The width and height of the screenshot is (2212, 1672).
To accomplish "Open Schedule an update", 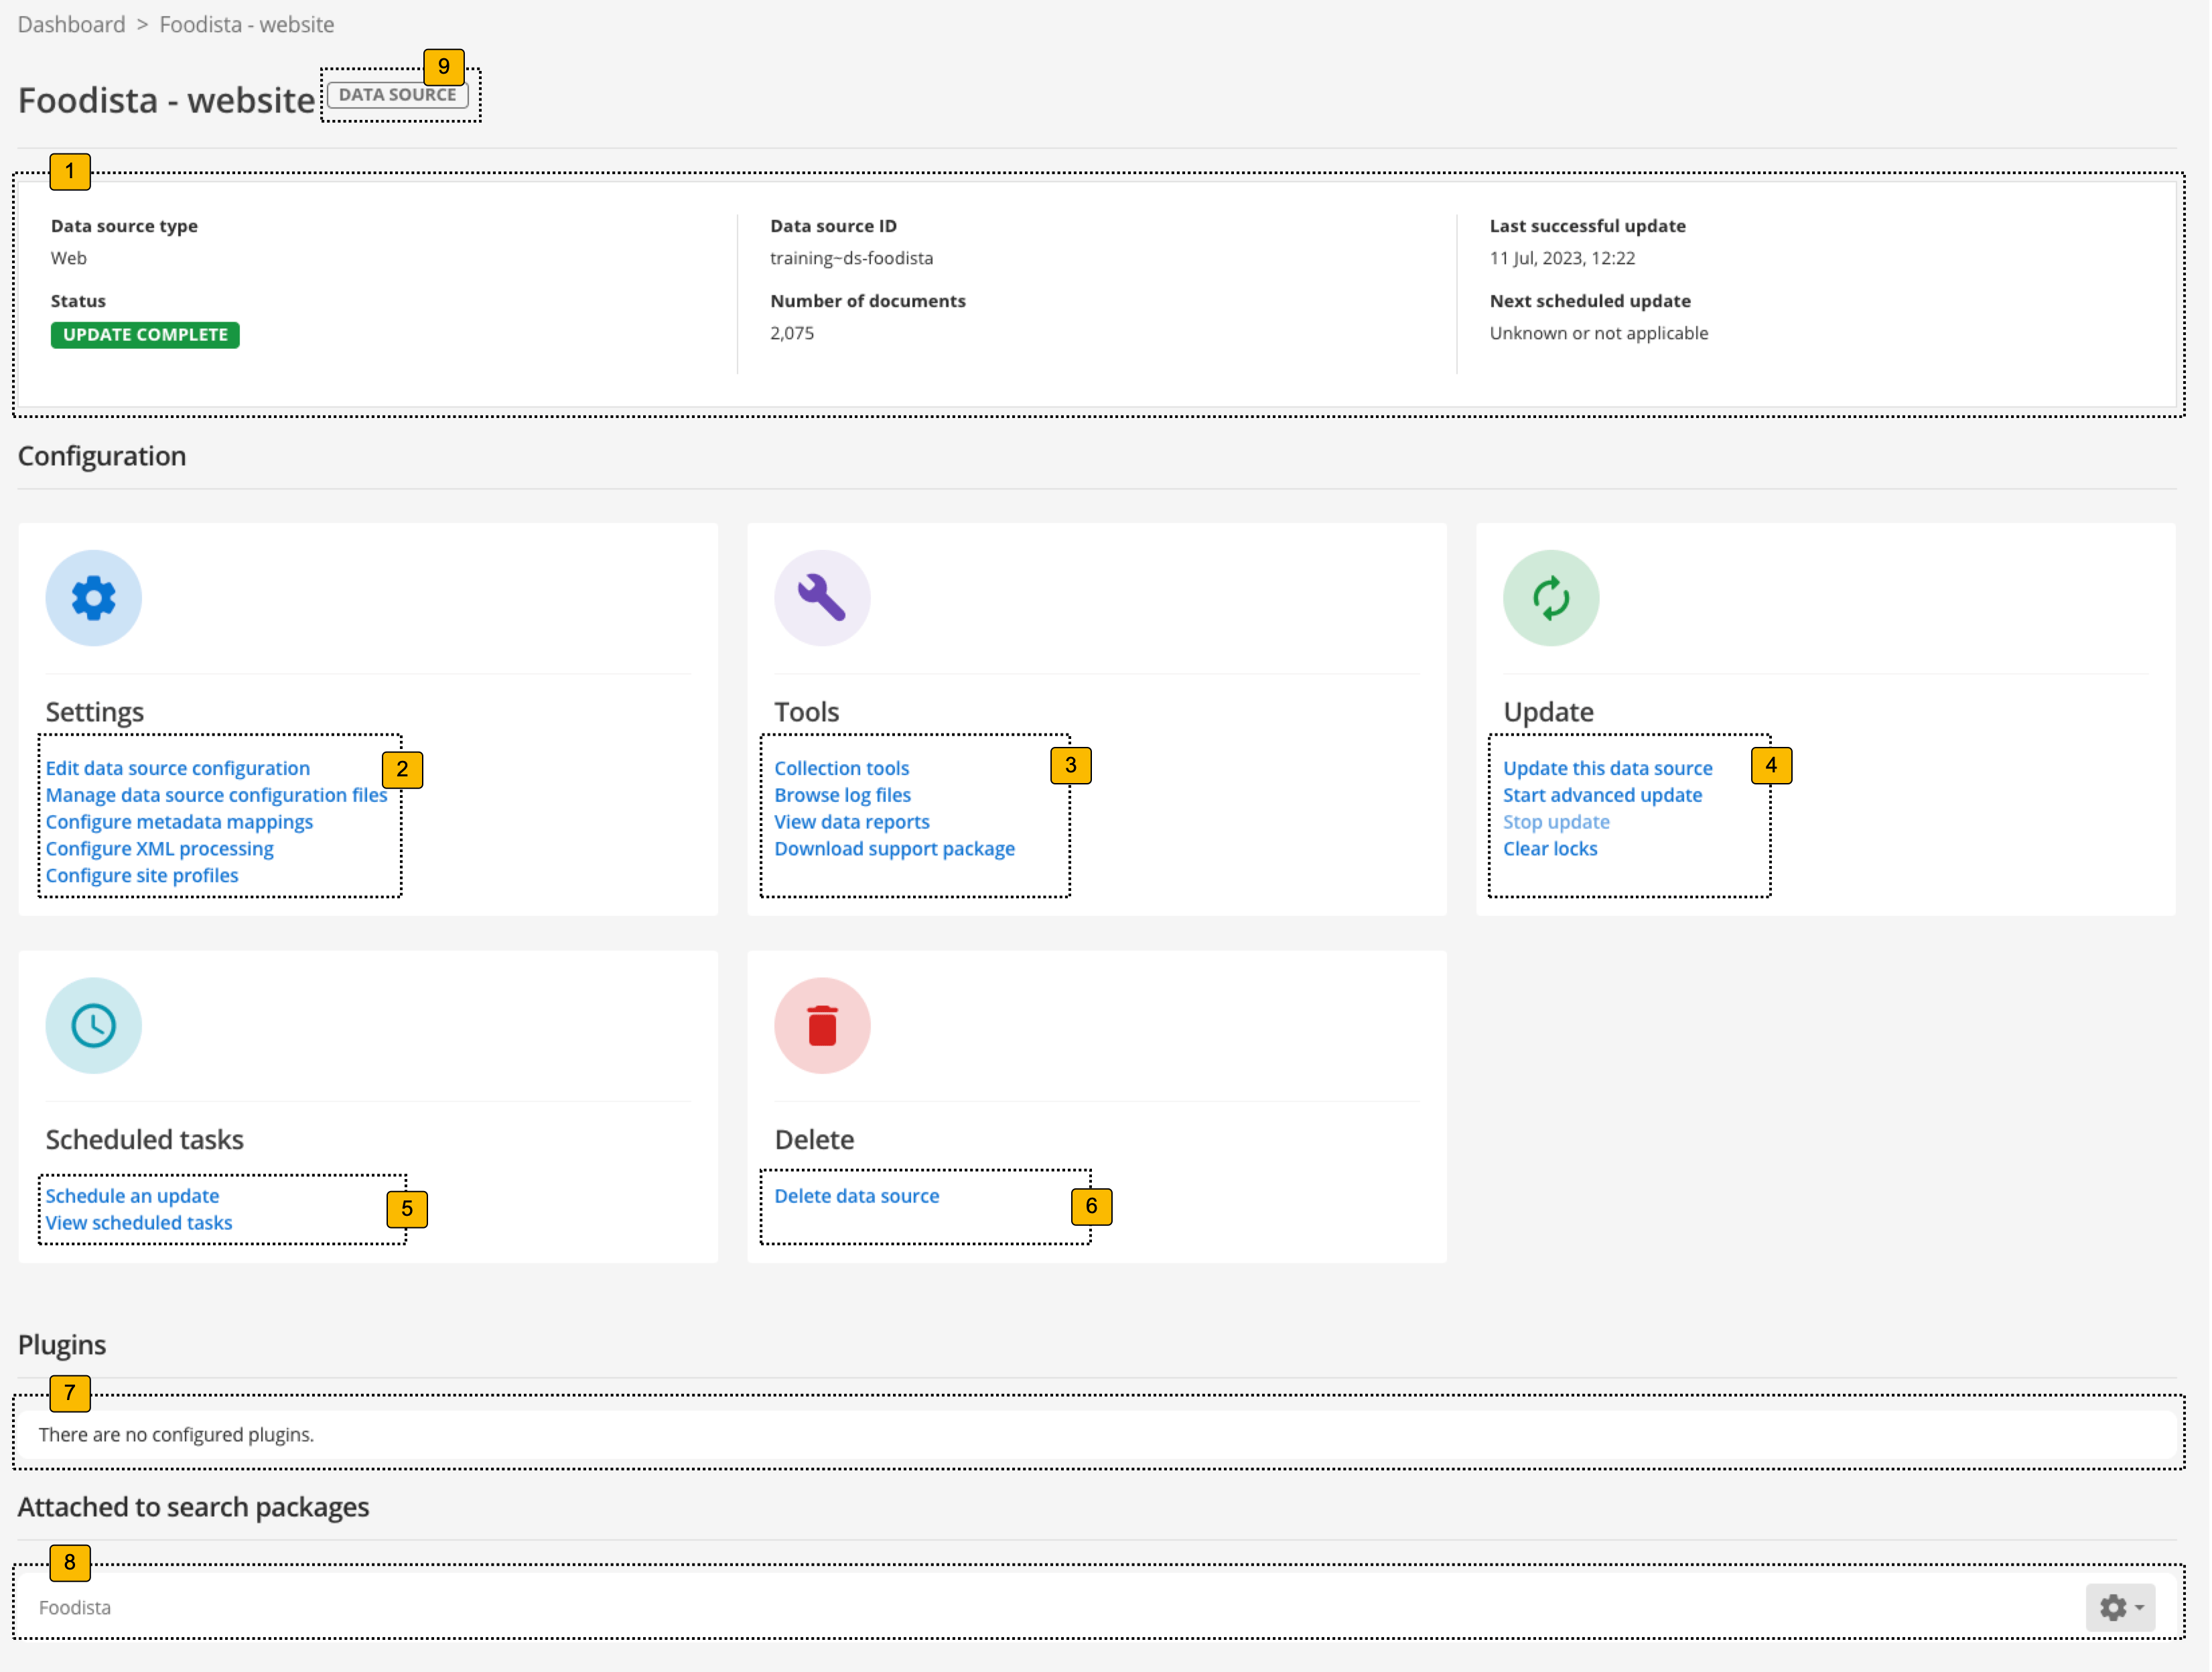I will (x=132, y=1195).
